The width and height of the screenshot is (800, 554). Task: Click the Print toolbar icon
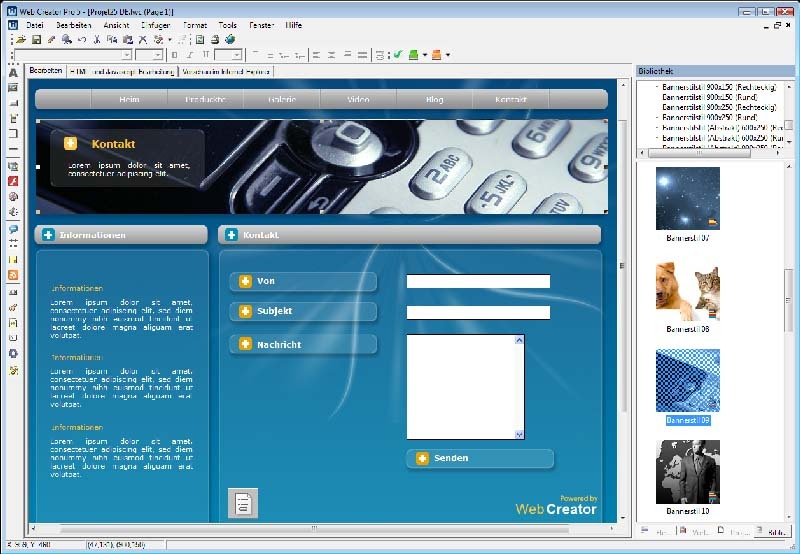215,39
